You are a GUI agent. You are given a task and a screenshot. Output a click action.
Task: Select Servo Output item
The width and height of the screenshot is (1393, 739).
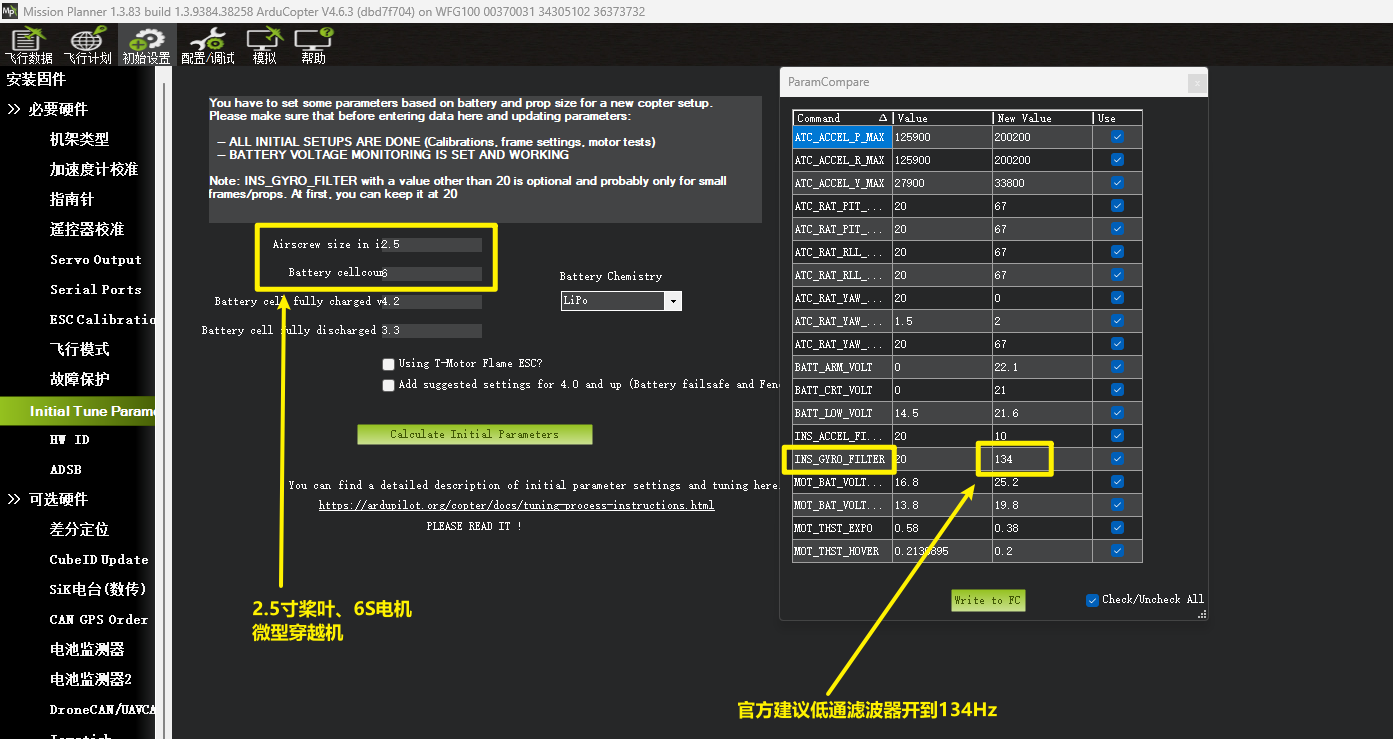(x=96, y=259)
